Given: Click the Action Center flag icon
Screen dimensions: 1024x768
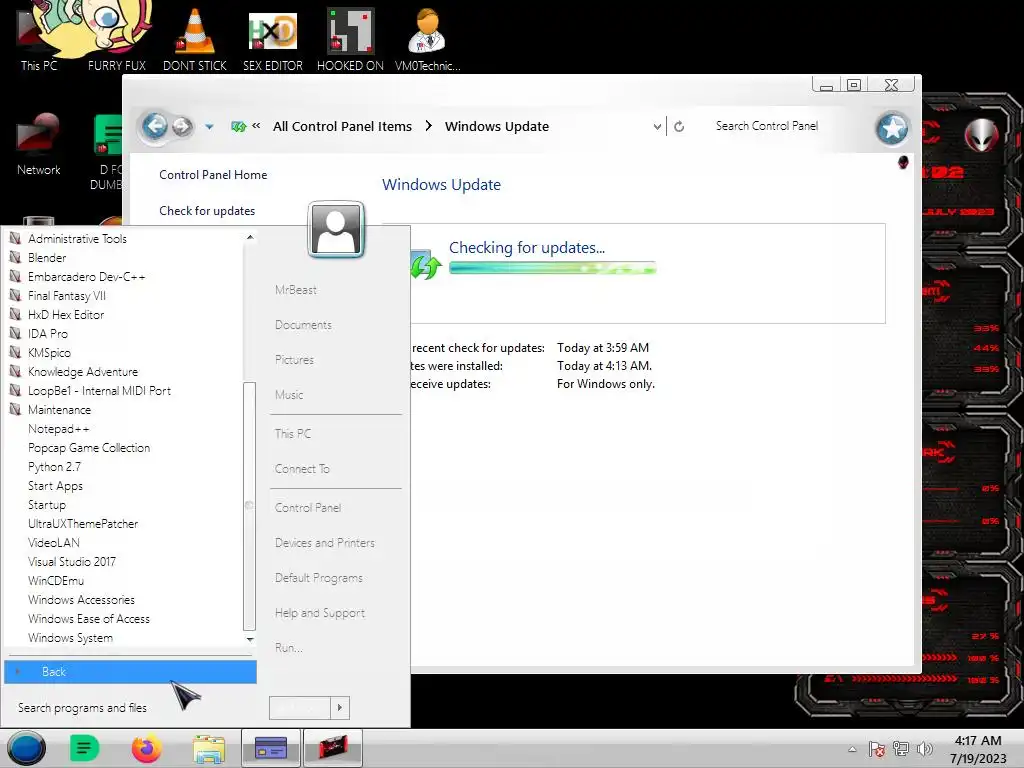Looking at the screenshot, I should point(876,749).
